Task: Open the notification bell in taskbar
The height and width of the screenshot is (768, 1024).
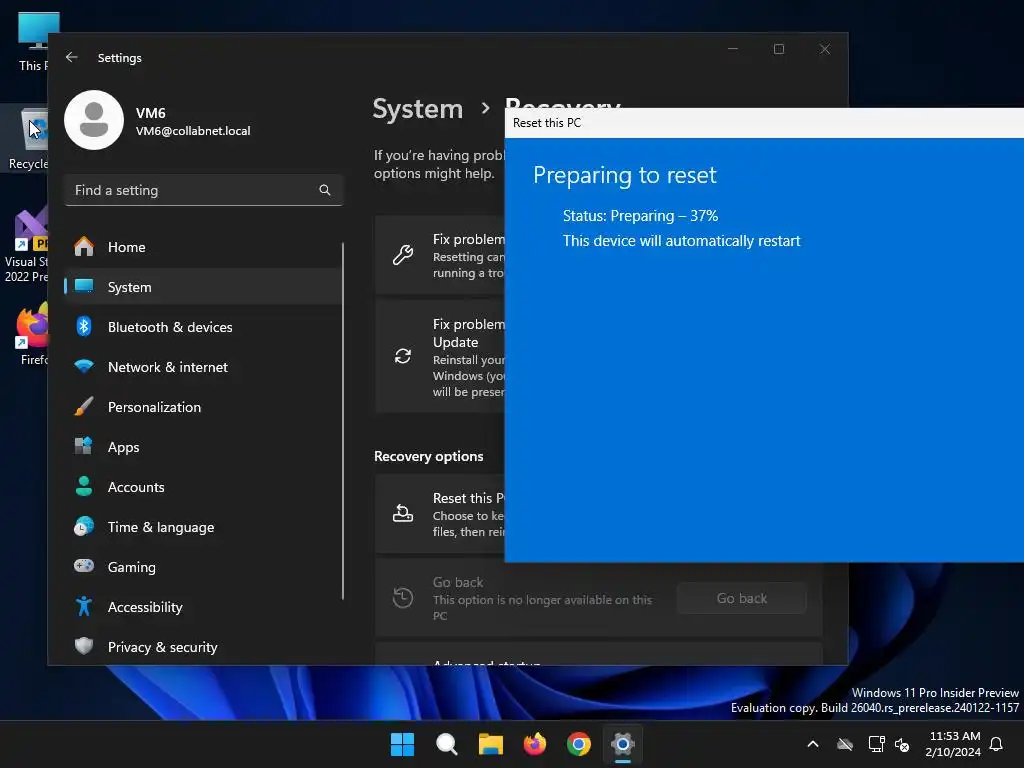Action: (997, 744)
